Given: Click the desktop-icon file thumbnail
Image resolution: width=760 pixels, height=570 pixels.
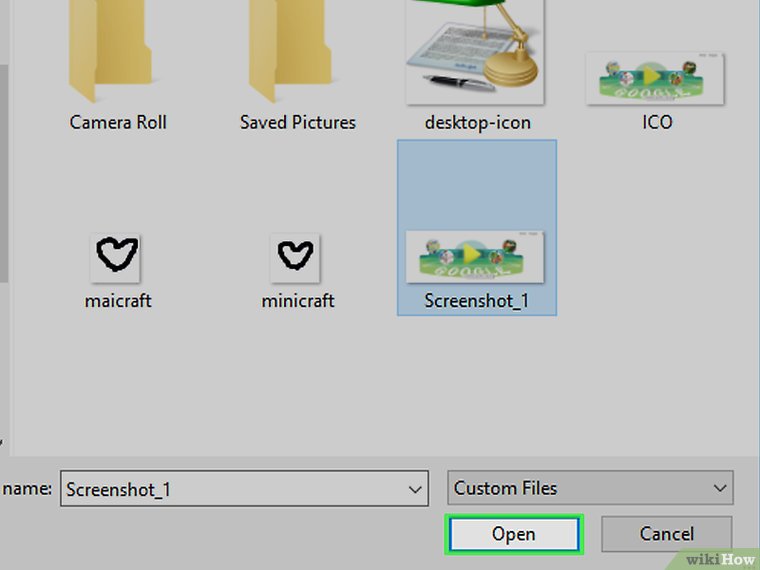Looking at the screenshot, I should [x=475, y=50].
